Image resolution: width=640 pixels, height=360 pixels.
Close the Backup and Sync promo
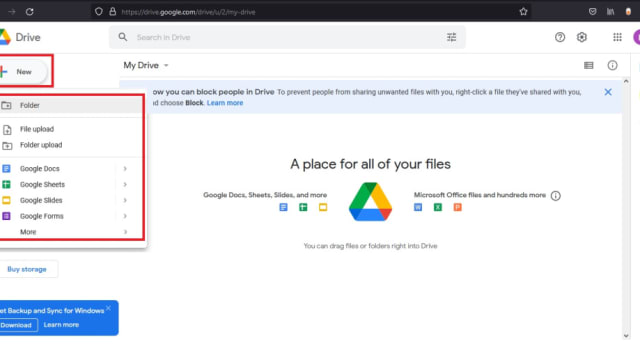(x=108, y=308)
